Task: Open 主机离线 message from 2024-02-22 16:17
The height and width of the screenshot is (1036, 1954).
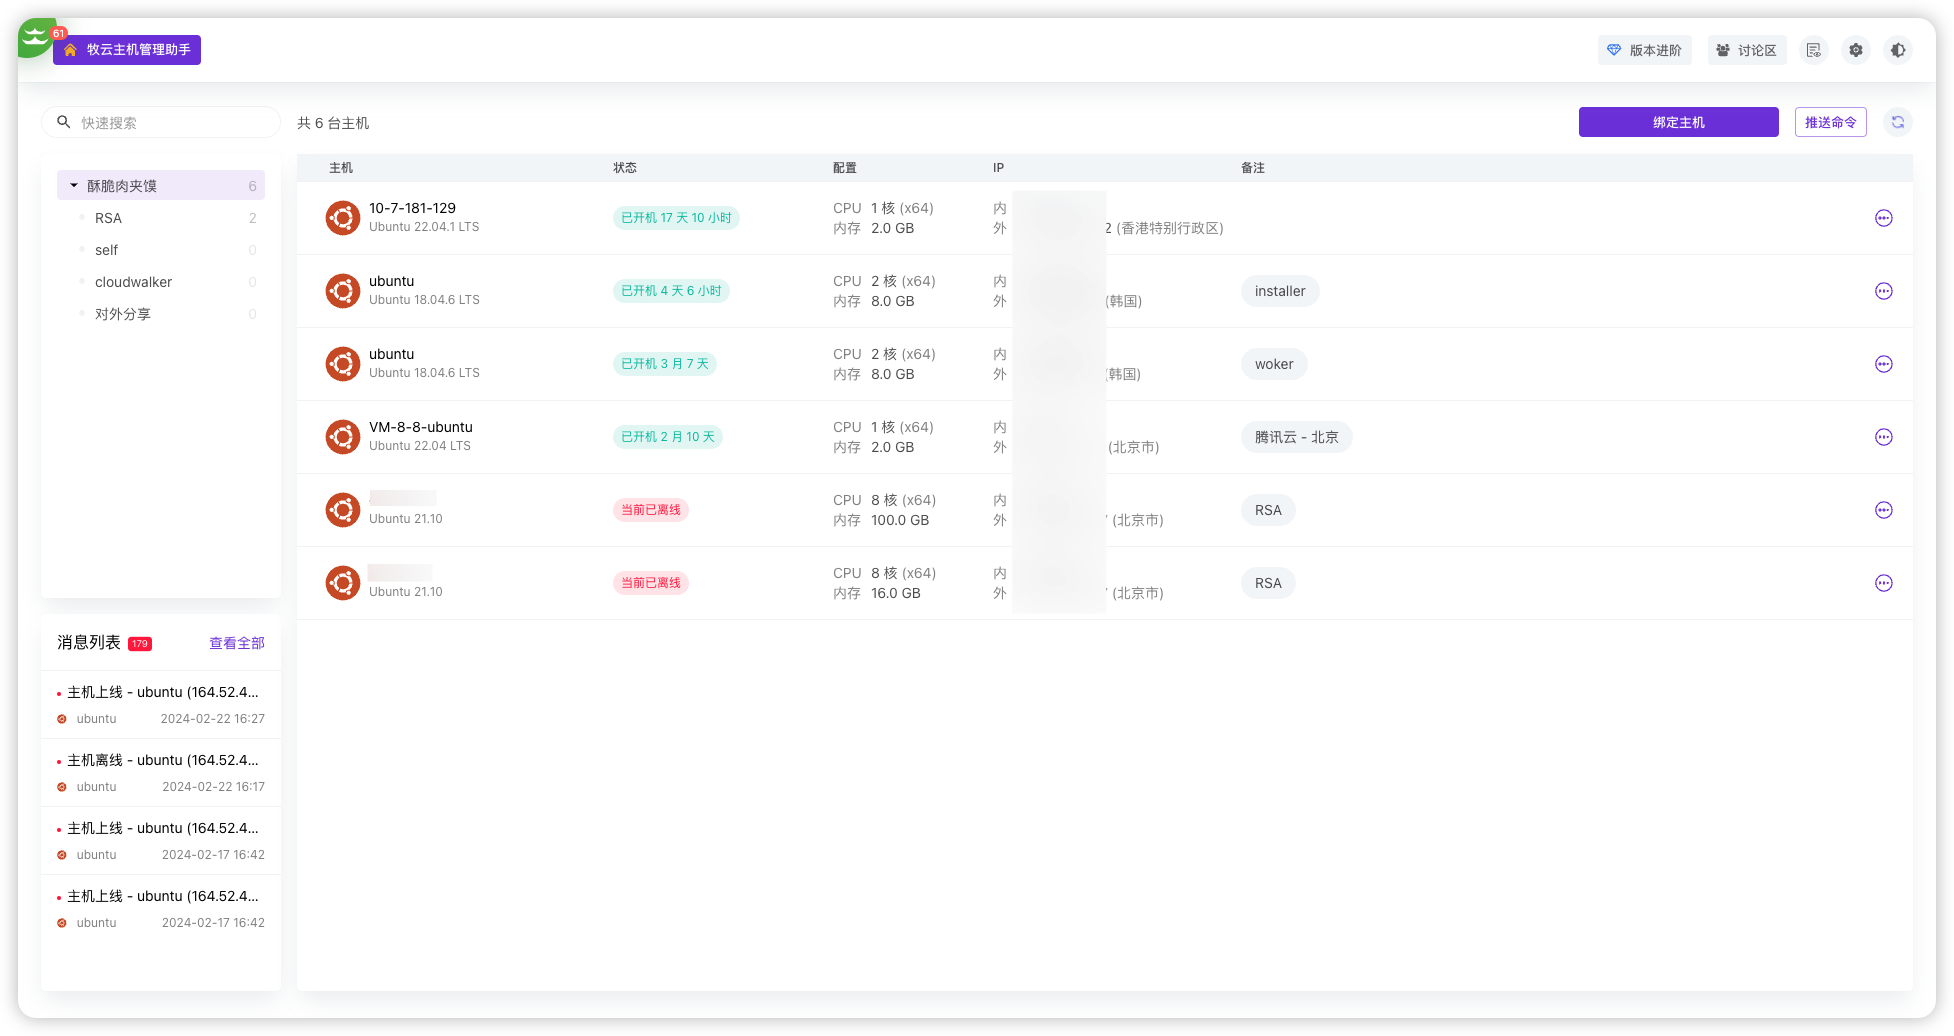Action: coord(161,772)
